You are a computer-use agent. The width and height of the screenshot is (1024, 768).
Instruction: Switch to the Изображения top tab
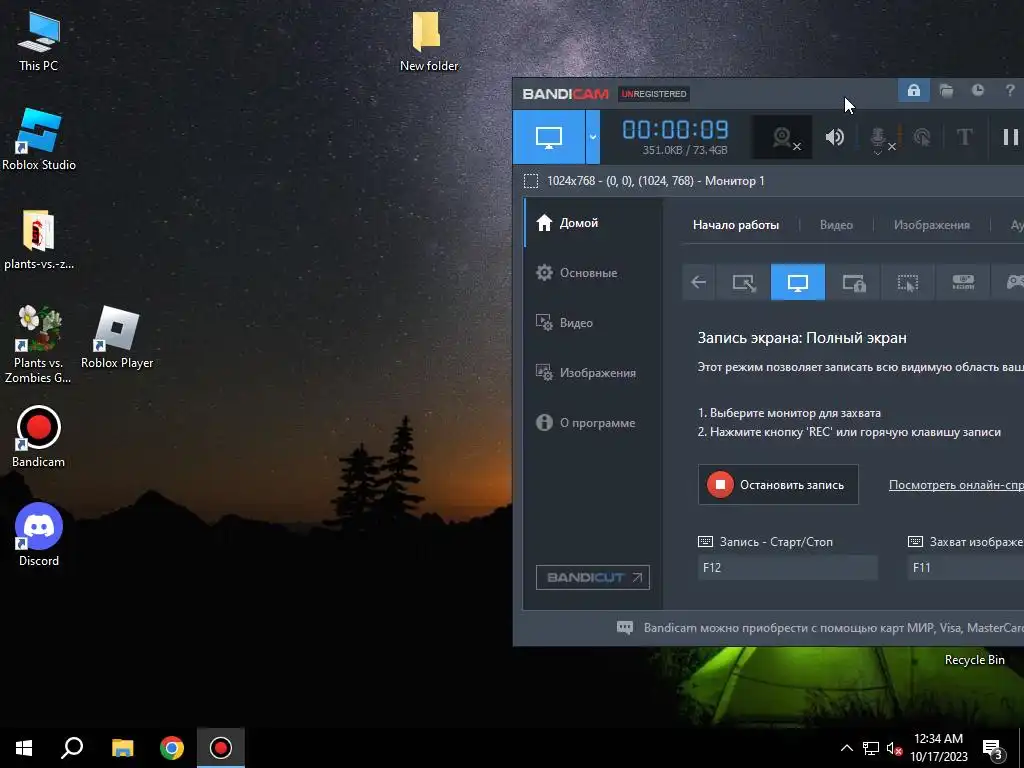(931, 225)
